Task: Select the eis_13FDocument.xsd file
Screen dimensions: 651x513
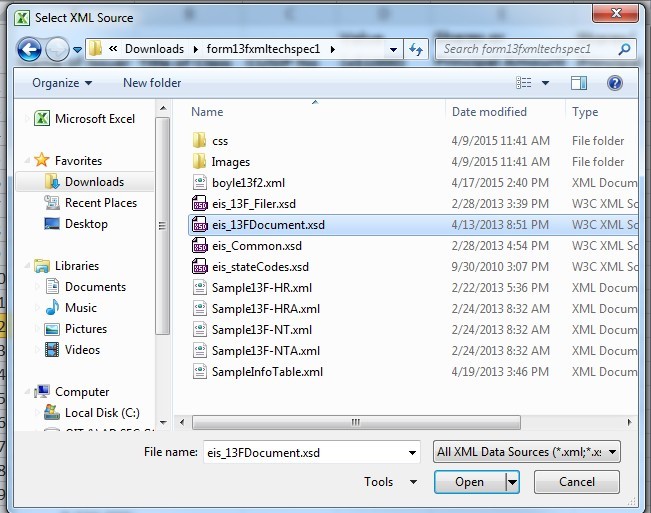Action: [x=413, y=225]
